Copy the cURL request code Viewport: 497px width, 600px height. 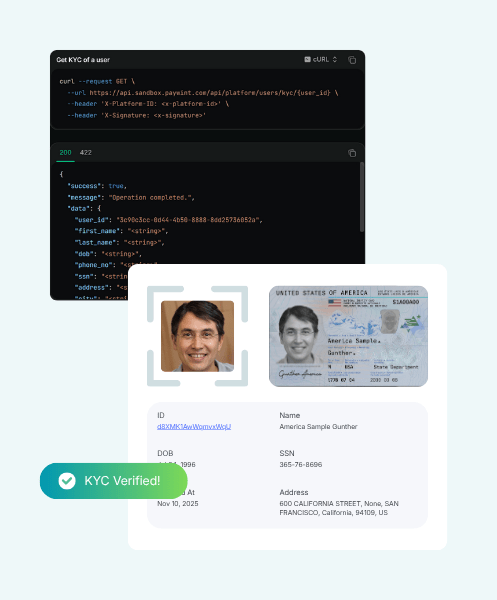352,60
